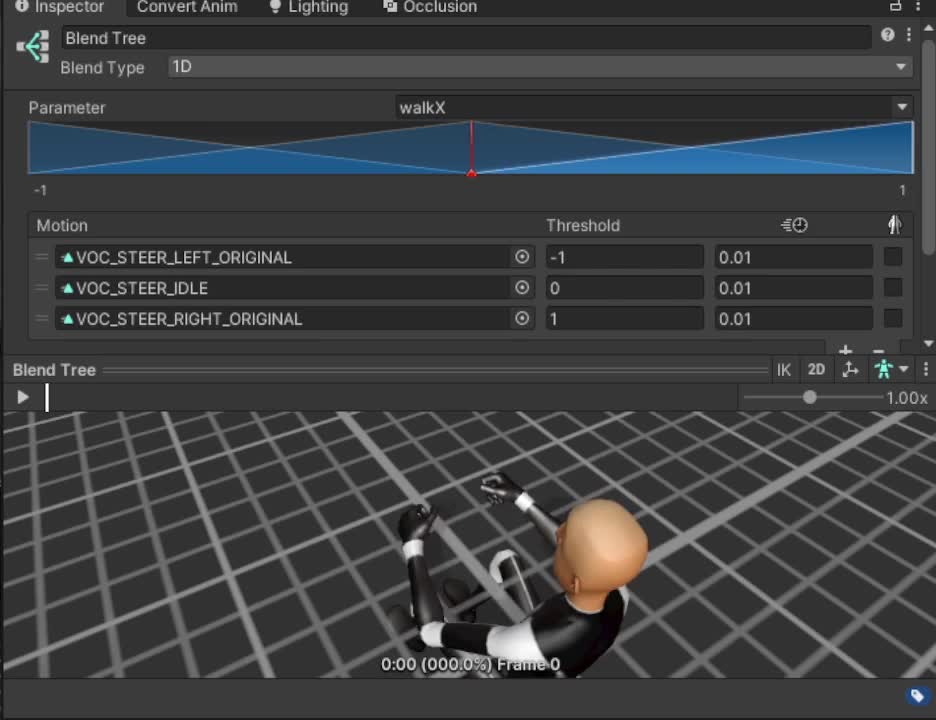The height and width of the screenshot is (720, 936).
Task: Enable mirror for VOC_STEER_IDLE motion
Action: [893, 288]
